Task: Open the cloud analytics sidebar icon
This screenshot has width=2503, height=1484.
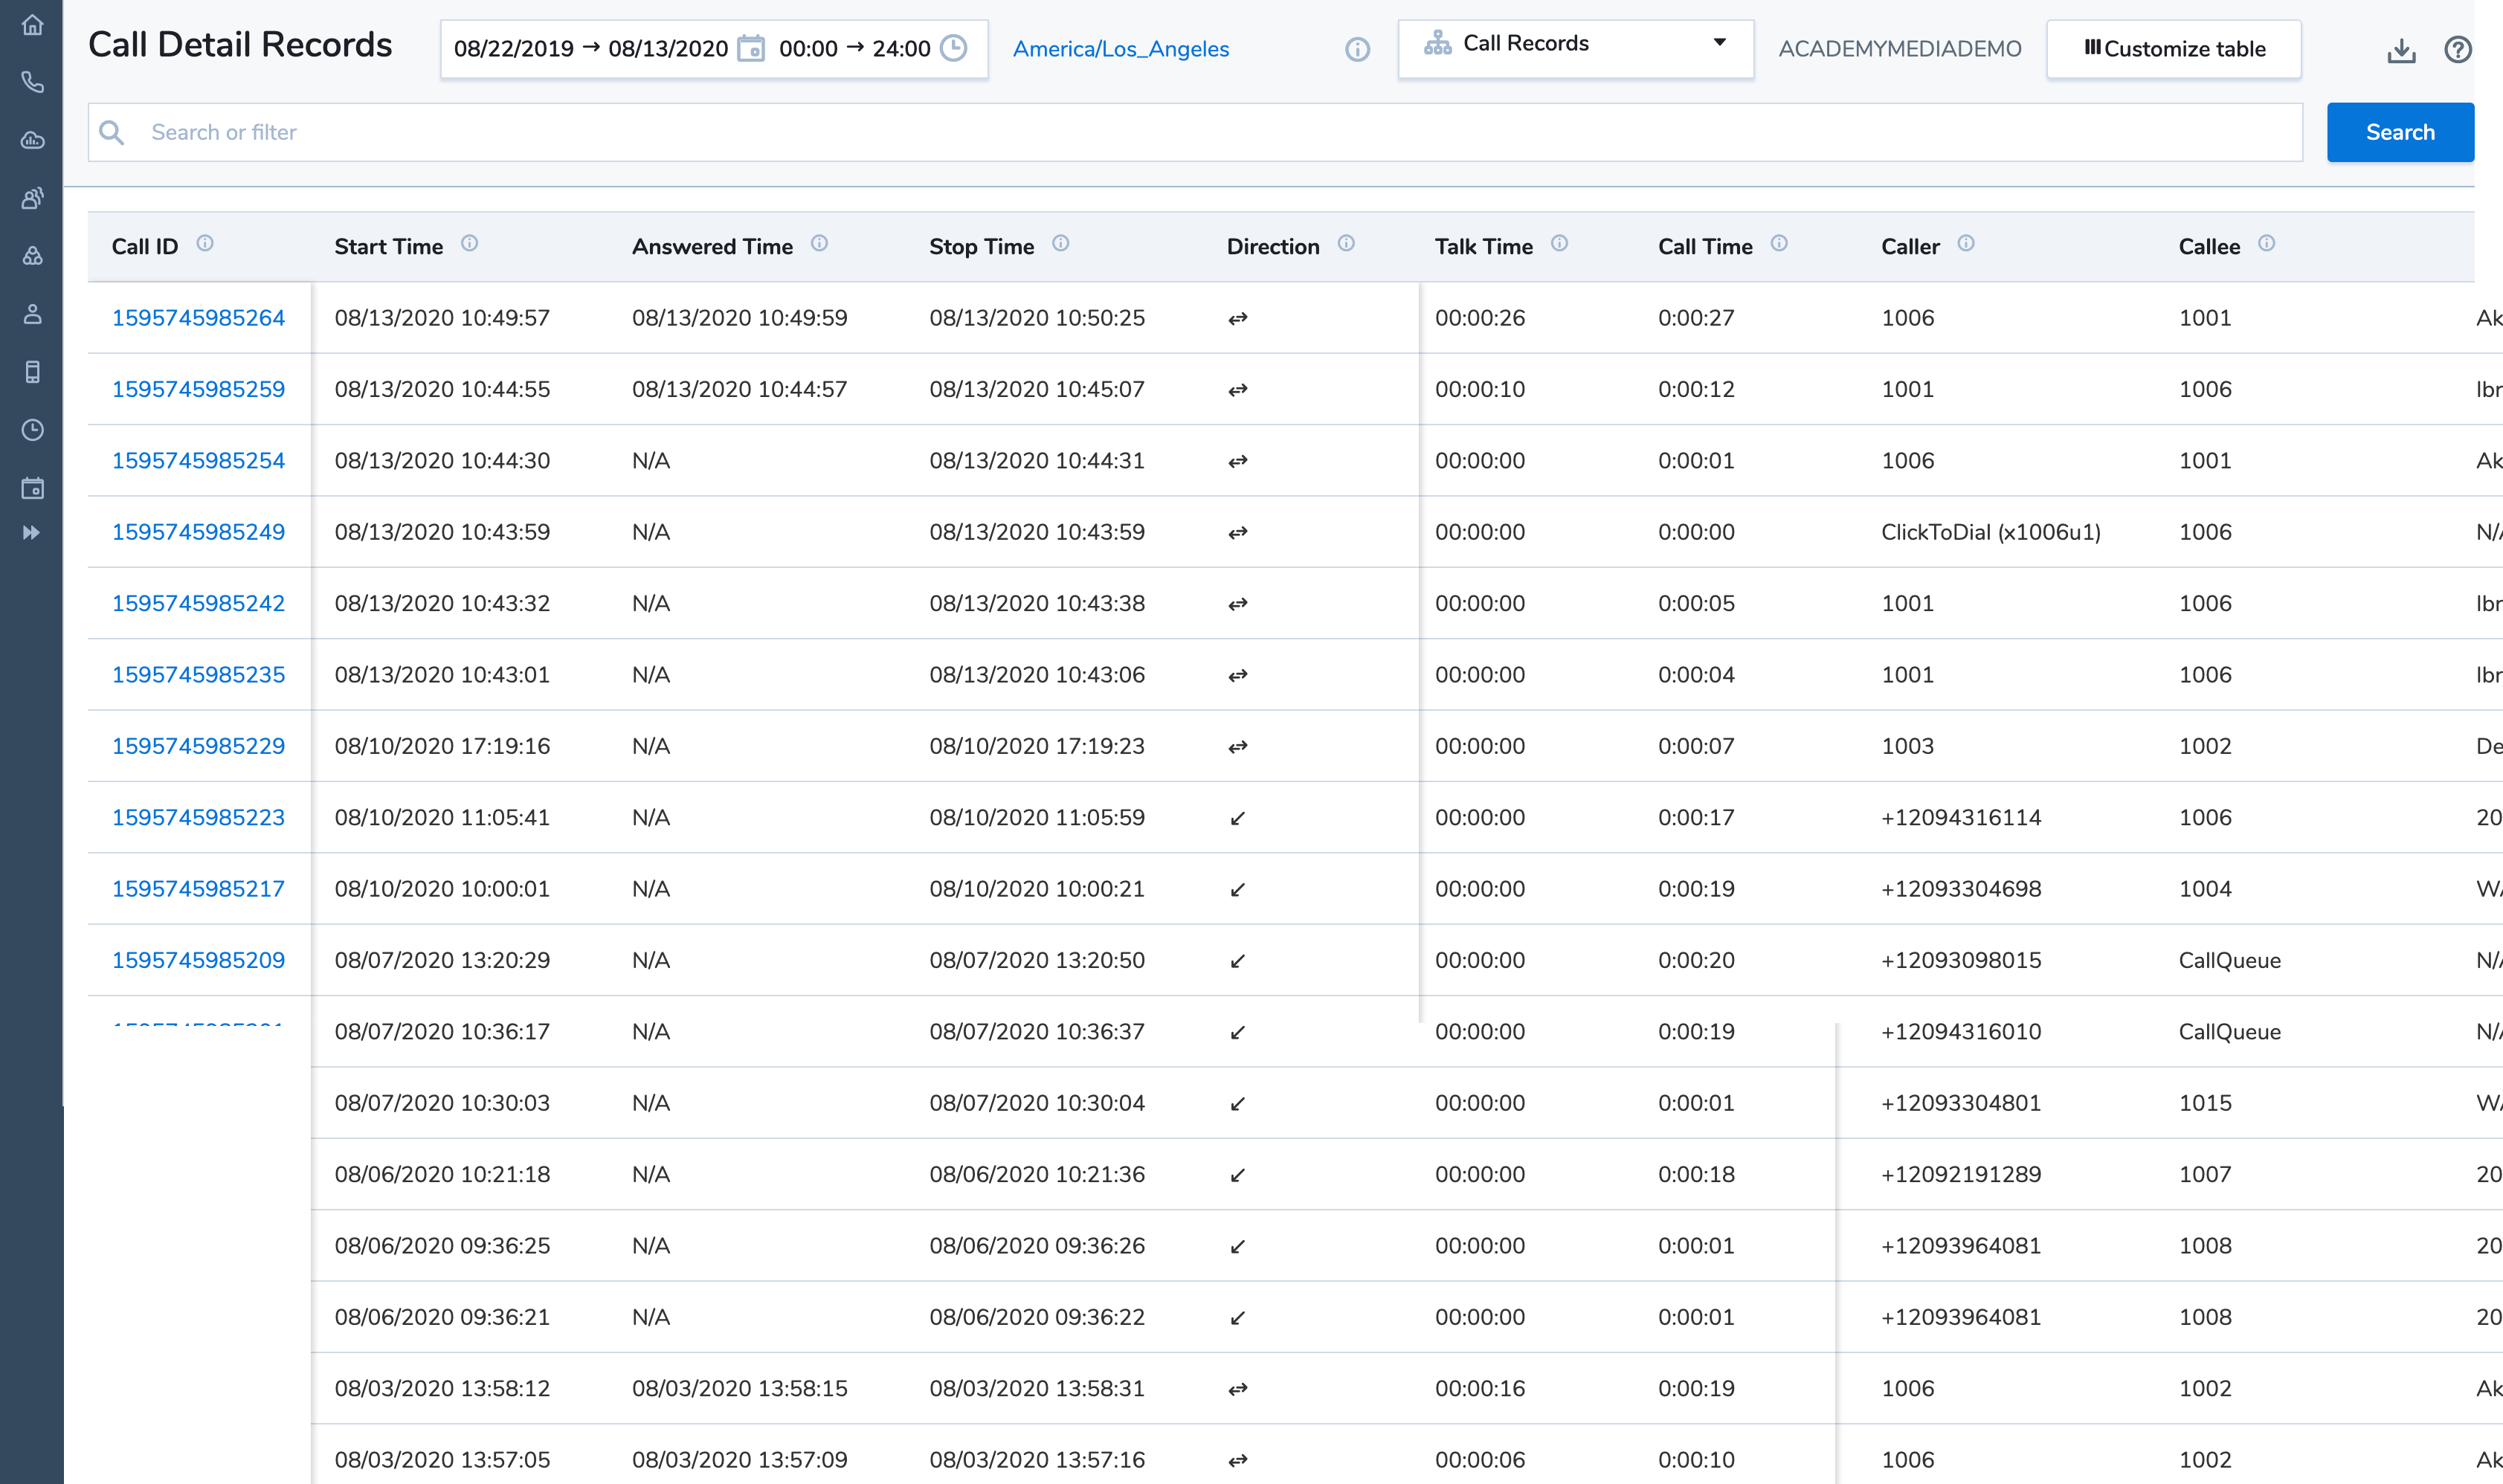Action: pos(32,140)
